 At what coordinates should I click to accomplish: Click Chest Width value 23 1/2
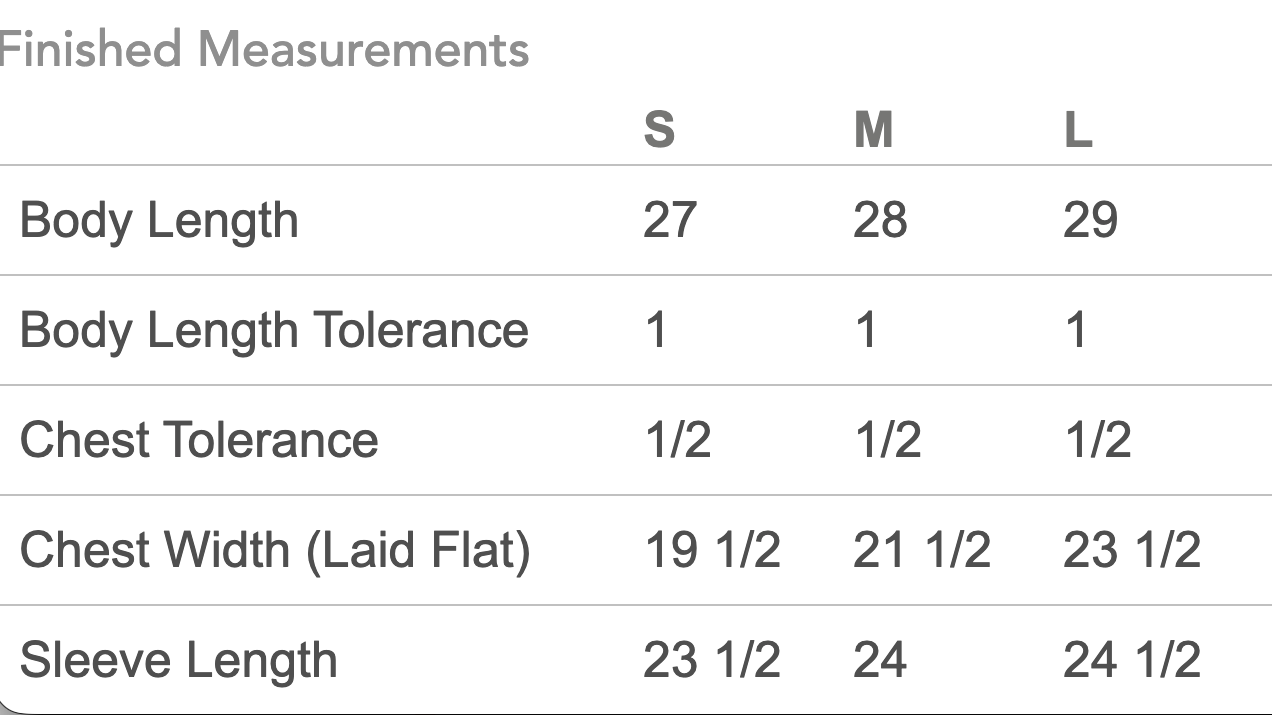(x=1132, y=550)
